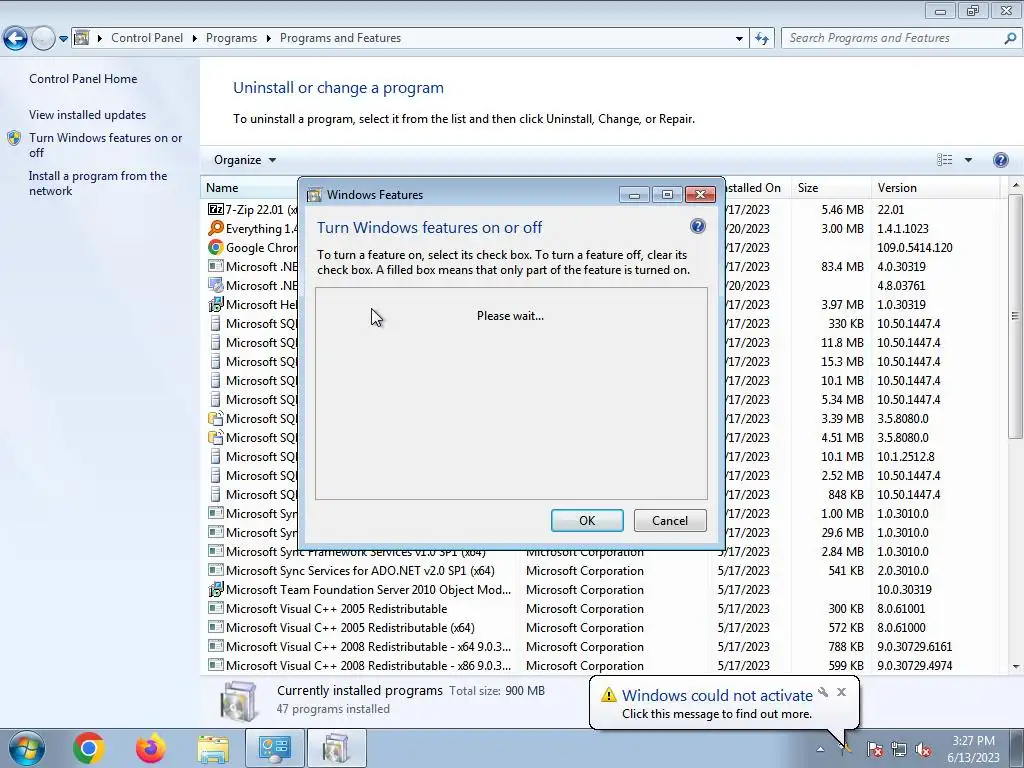Click the muted volume tray icon
This screenshot has height=768, width=1024.
[x=923, y=749]
